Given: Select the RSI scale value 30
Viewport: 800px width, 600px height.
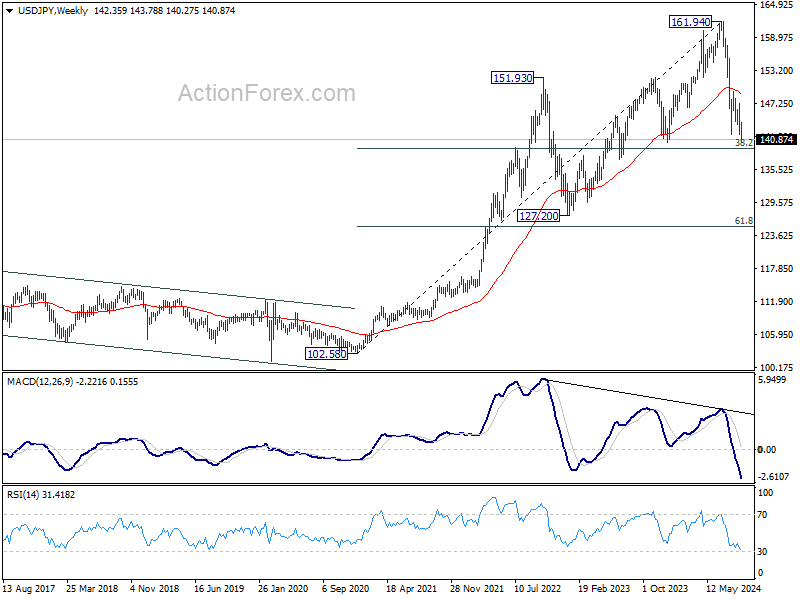Looking at the screenshot, I should (x=762, y=552).
